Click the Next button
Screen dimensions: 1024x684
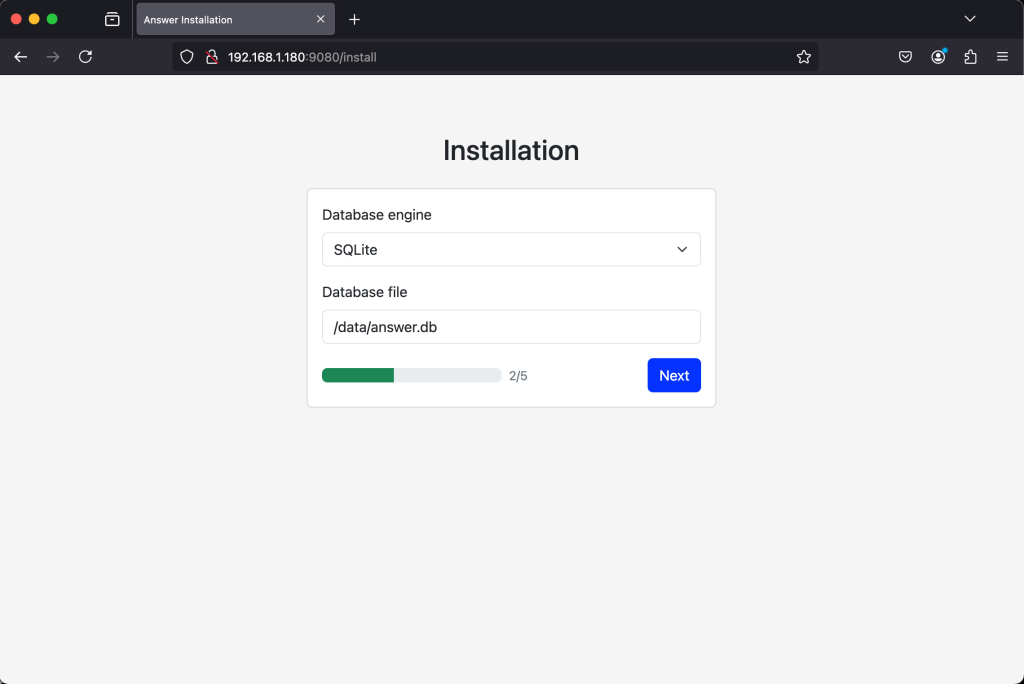(x=674, y=375)
